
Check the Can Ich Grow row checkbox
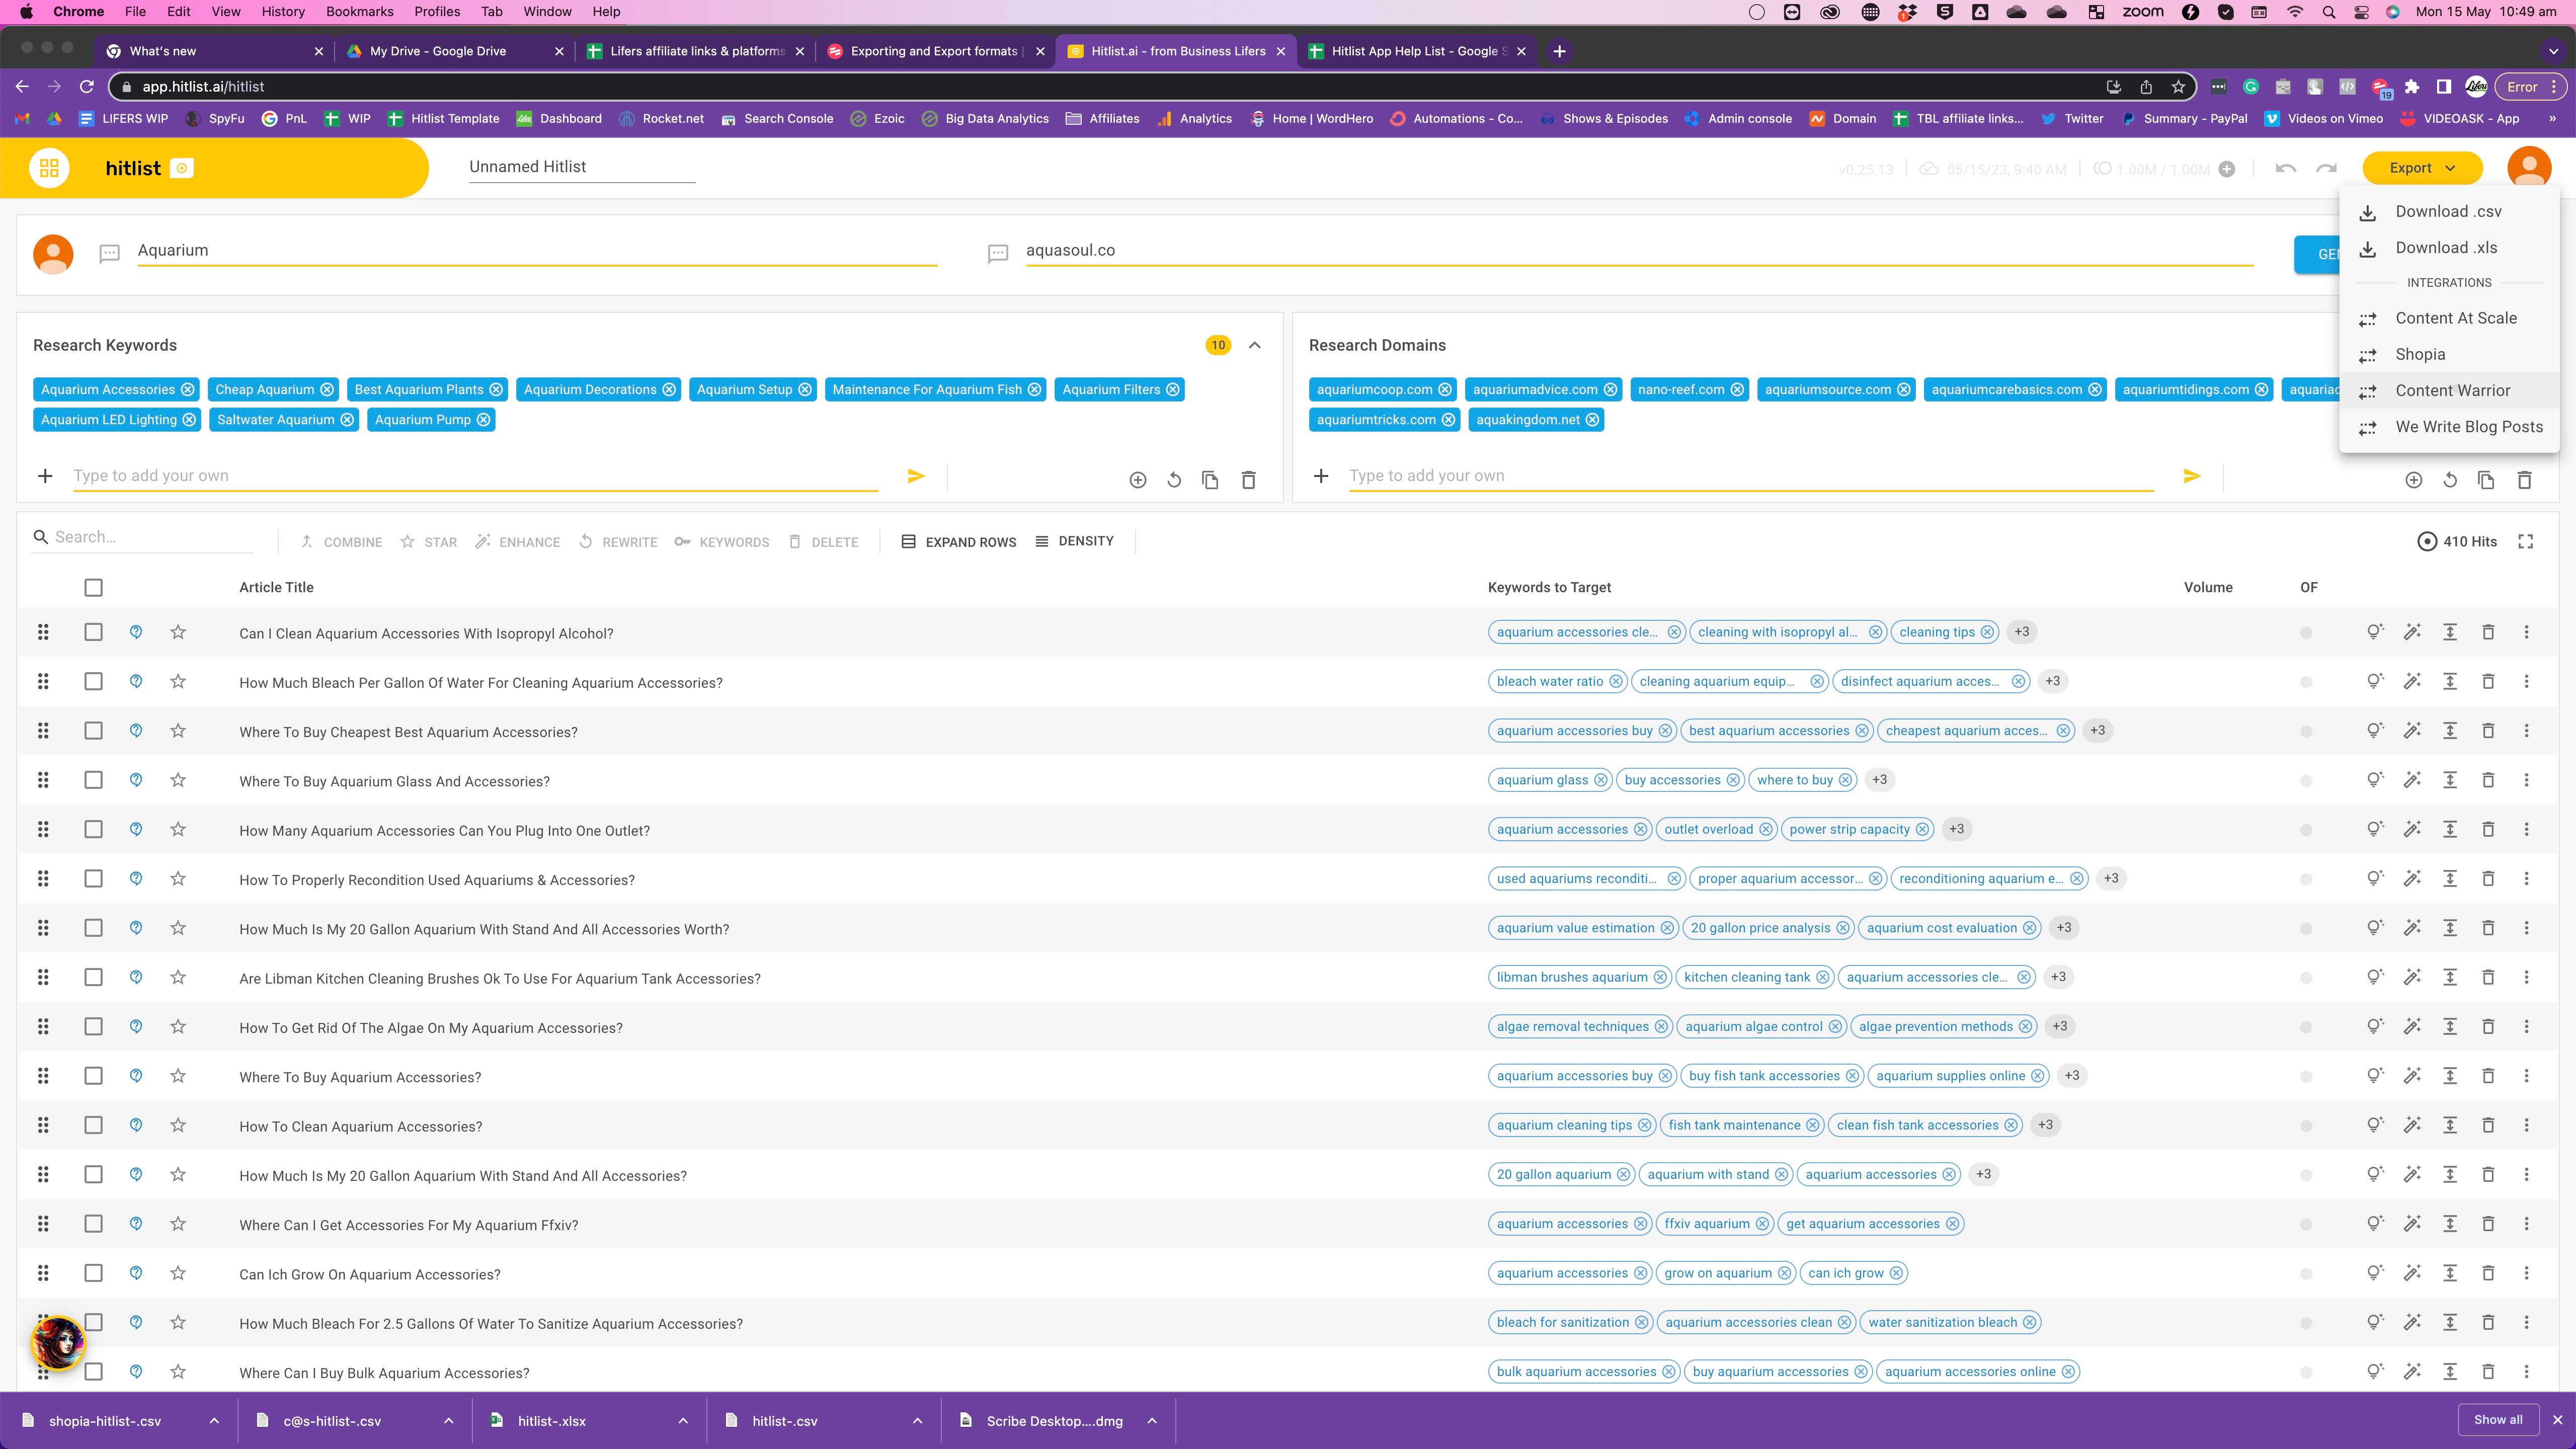pyautogui.click(x=93, y=1273)
